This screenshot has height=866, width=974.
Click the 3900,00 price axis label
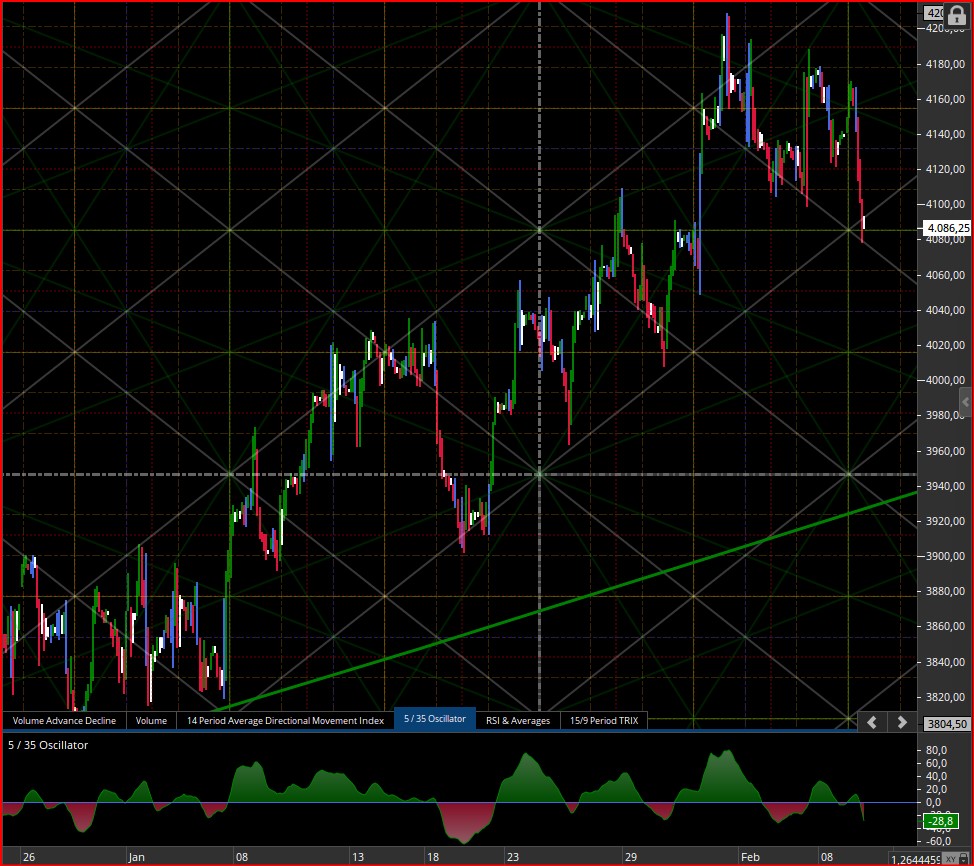pyautogui.click(x=945, y=556)
